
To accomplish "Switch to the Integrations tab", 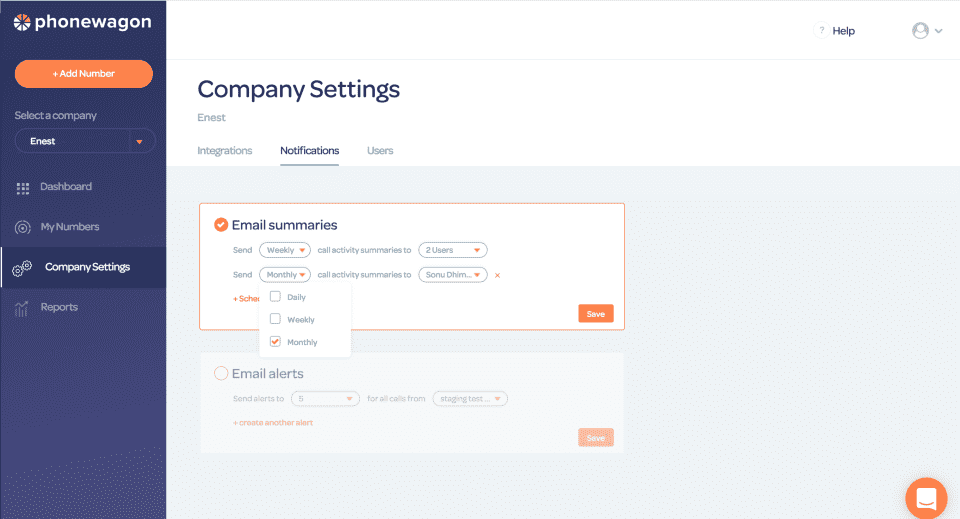I will click(x=225, y=151).
